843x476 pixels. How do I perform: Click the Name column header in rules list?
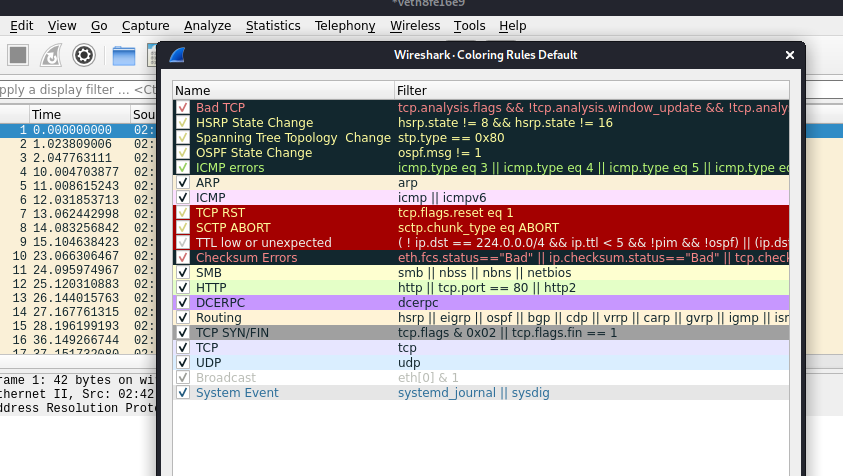tap(283, 90)
